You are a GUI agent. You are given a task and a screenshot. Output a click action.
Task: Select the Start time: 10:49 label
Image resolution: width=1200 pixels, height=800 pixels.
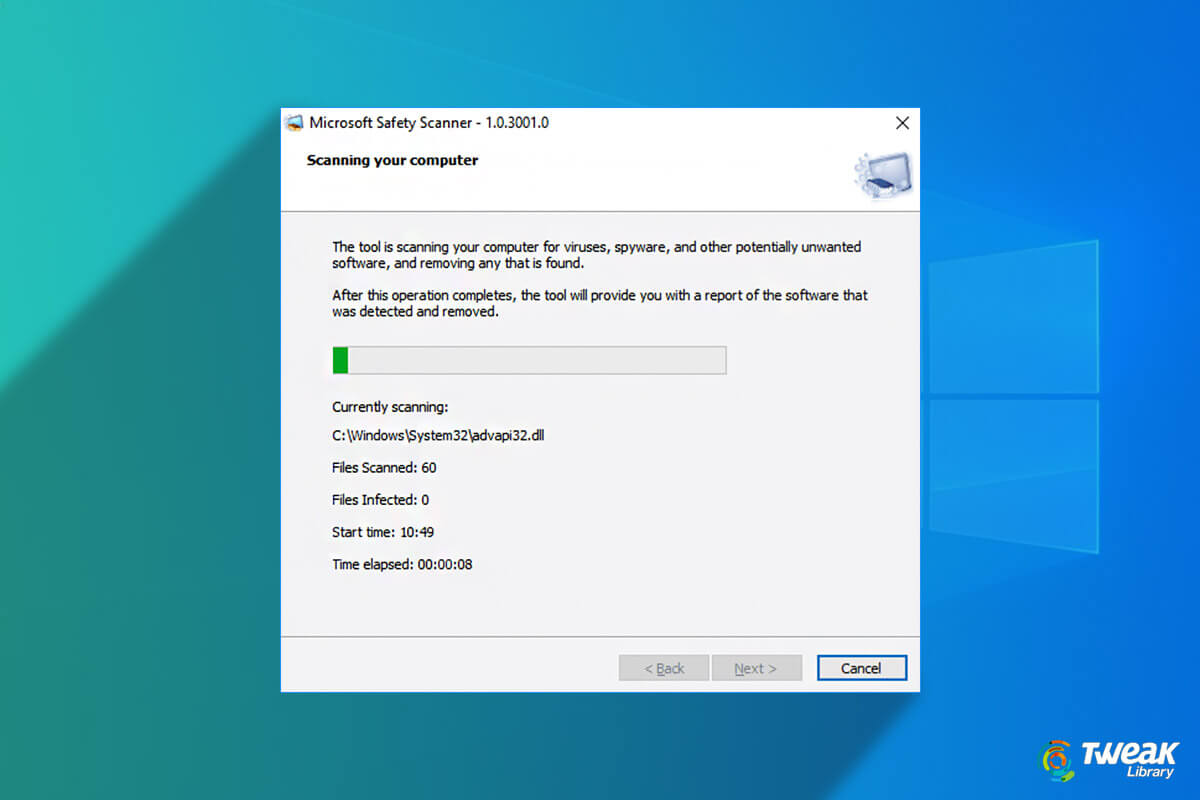382,531
